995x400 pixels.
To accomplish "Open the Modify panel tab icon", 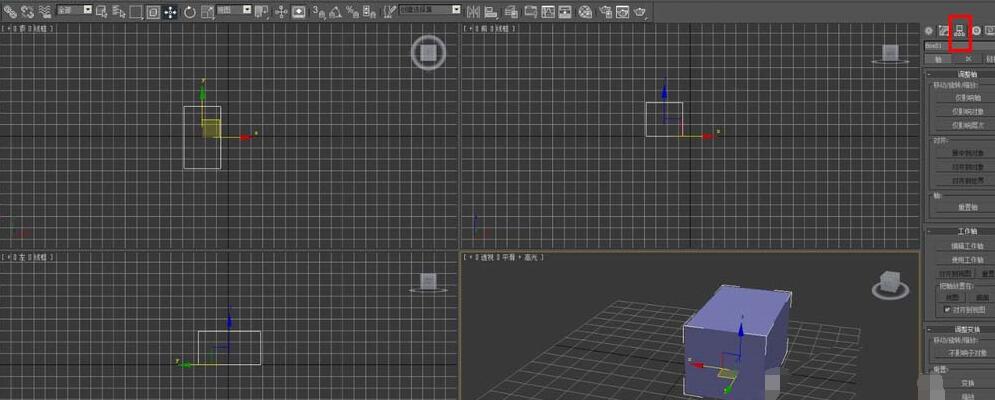I will coord(943,30).
